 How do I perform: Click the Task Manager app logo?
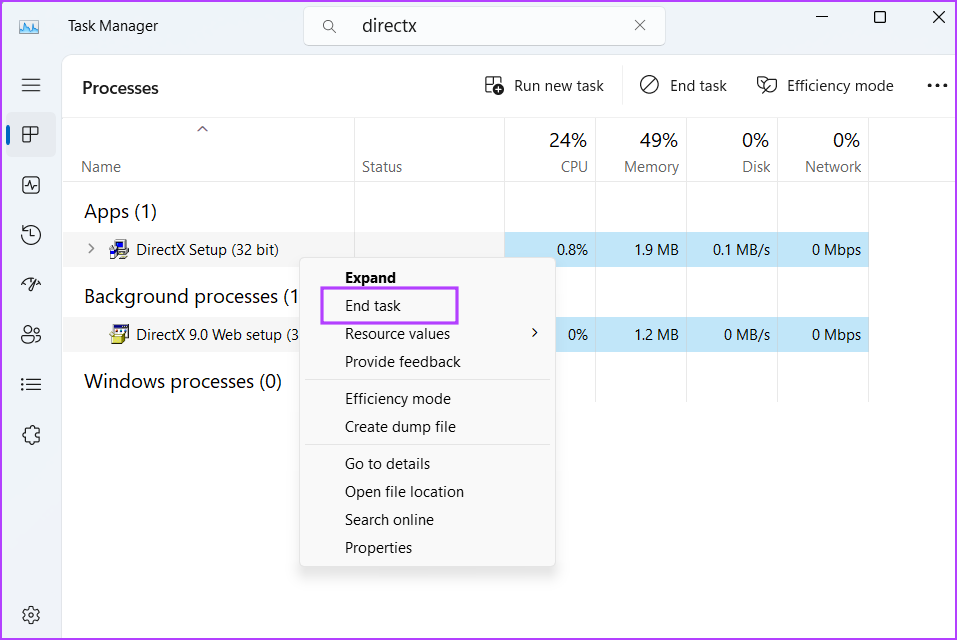tap(29, 26)
